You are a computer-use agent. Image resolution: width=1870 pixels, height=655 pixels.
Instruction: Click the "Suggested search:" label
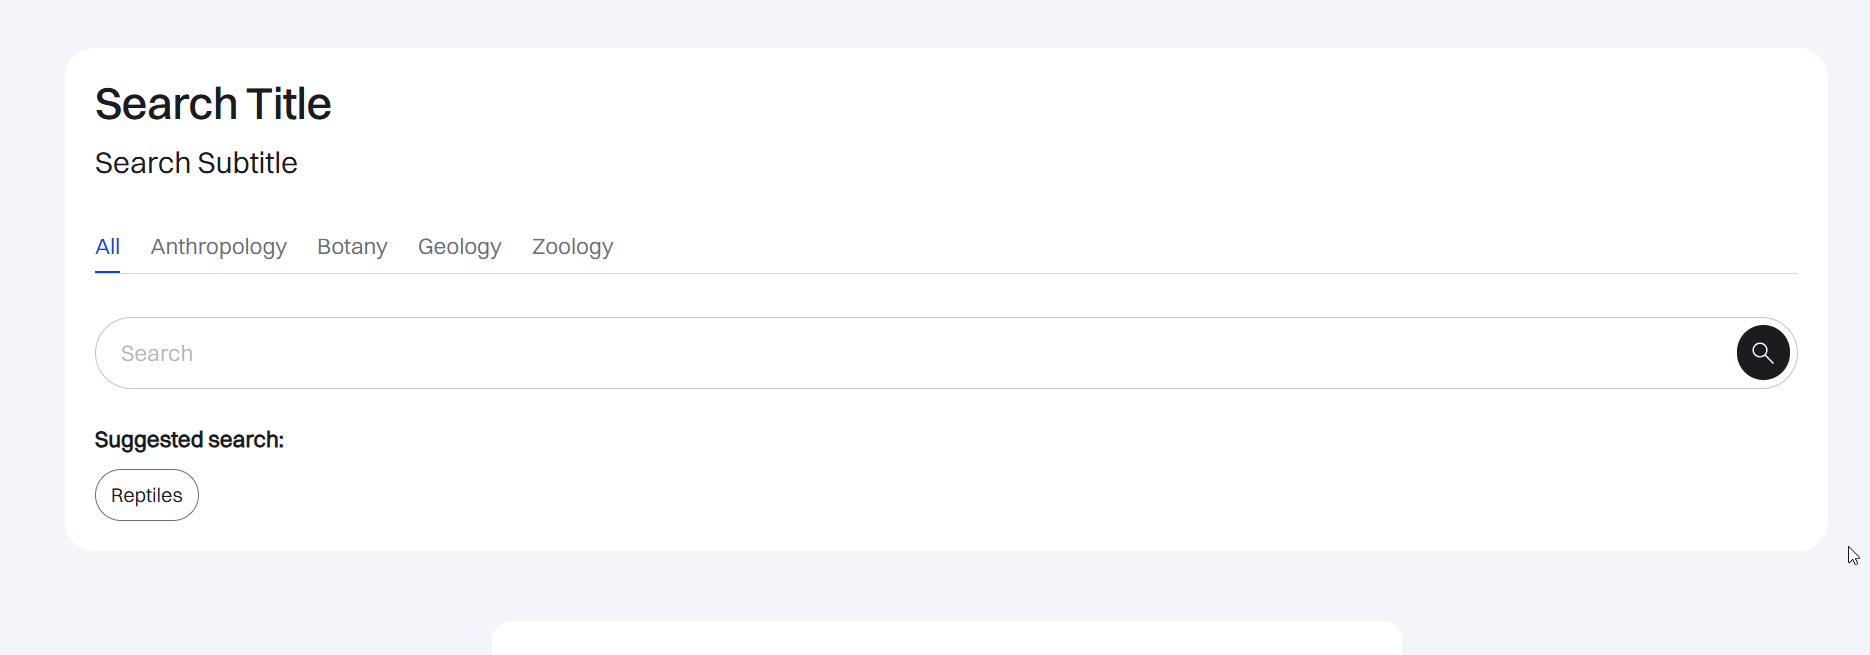189,440
